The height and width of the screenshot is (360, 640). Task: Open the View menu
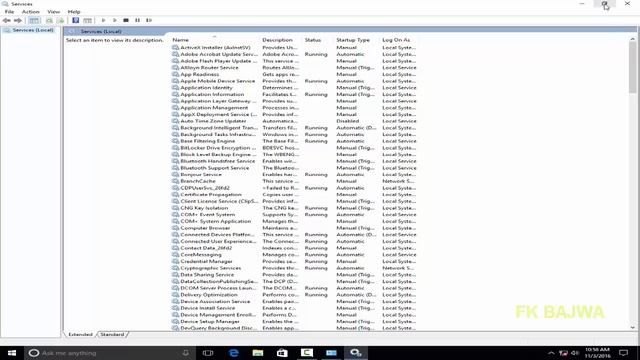click(x=53, y=12)
